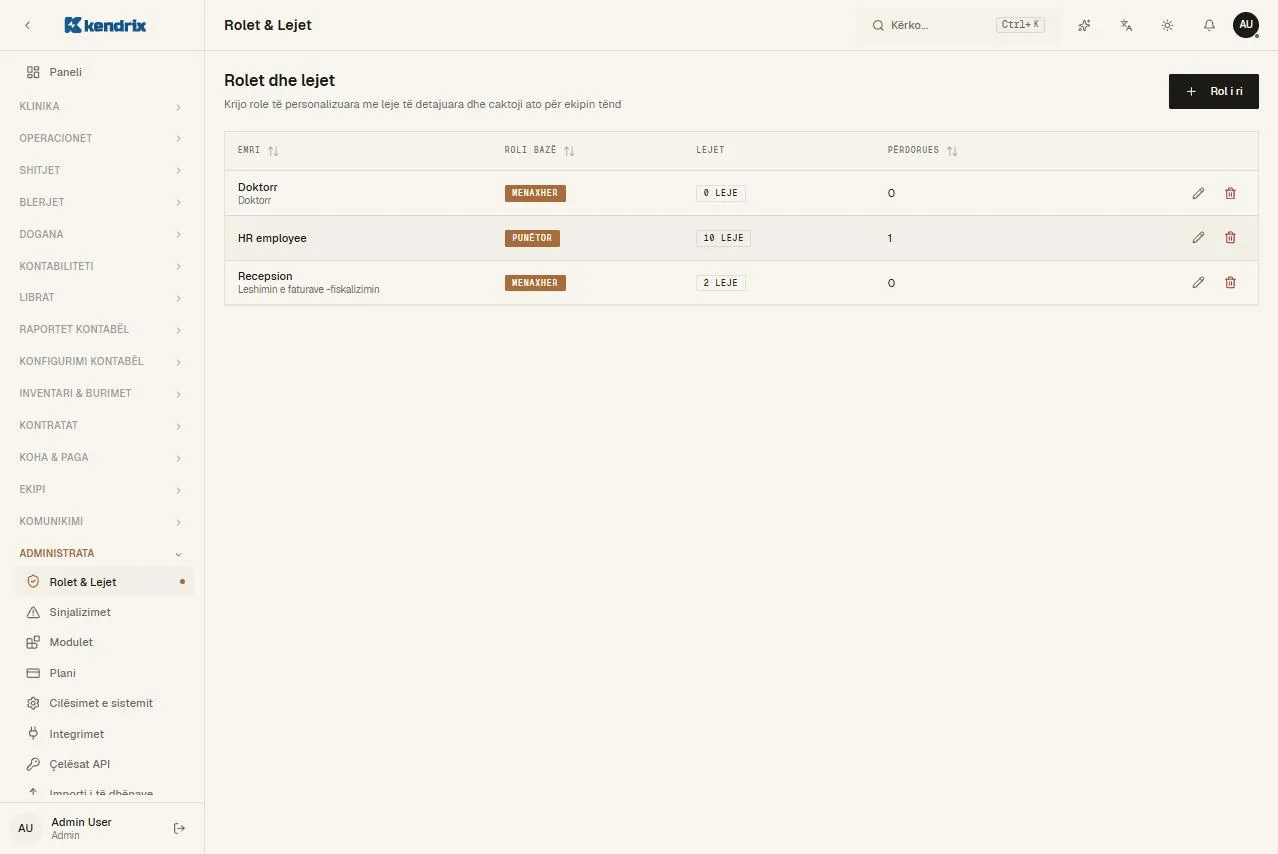Log out using the sign-out icon
This screenshot has height=854, width=1278.
tap(180, 828)
